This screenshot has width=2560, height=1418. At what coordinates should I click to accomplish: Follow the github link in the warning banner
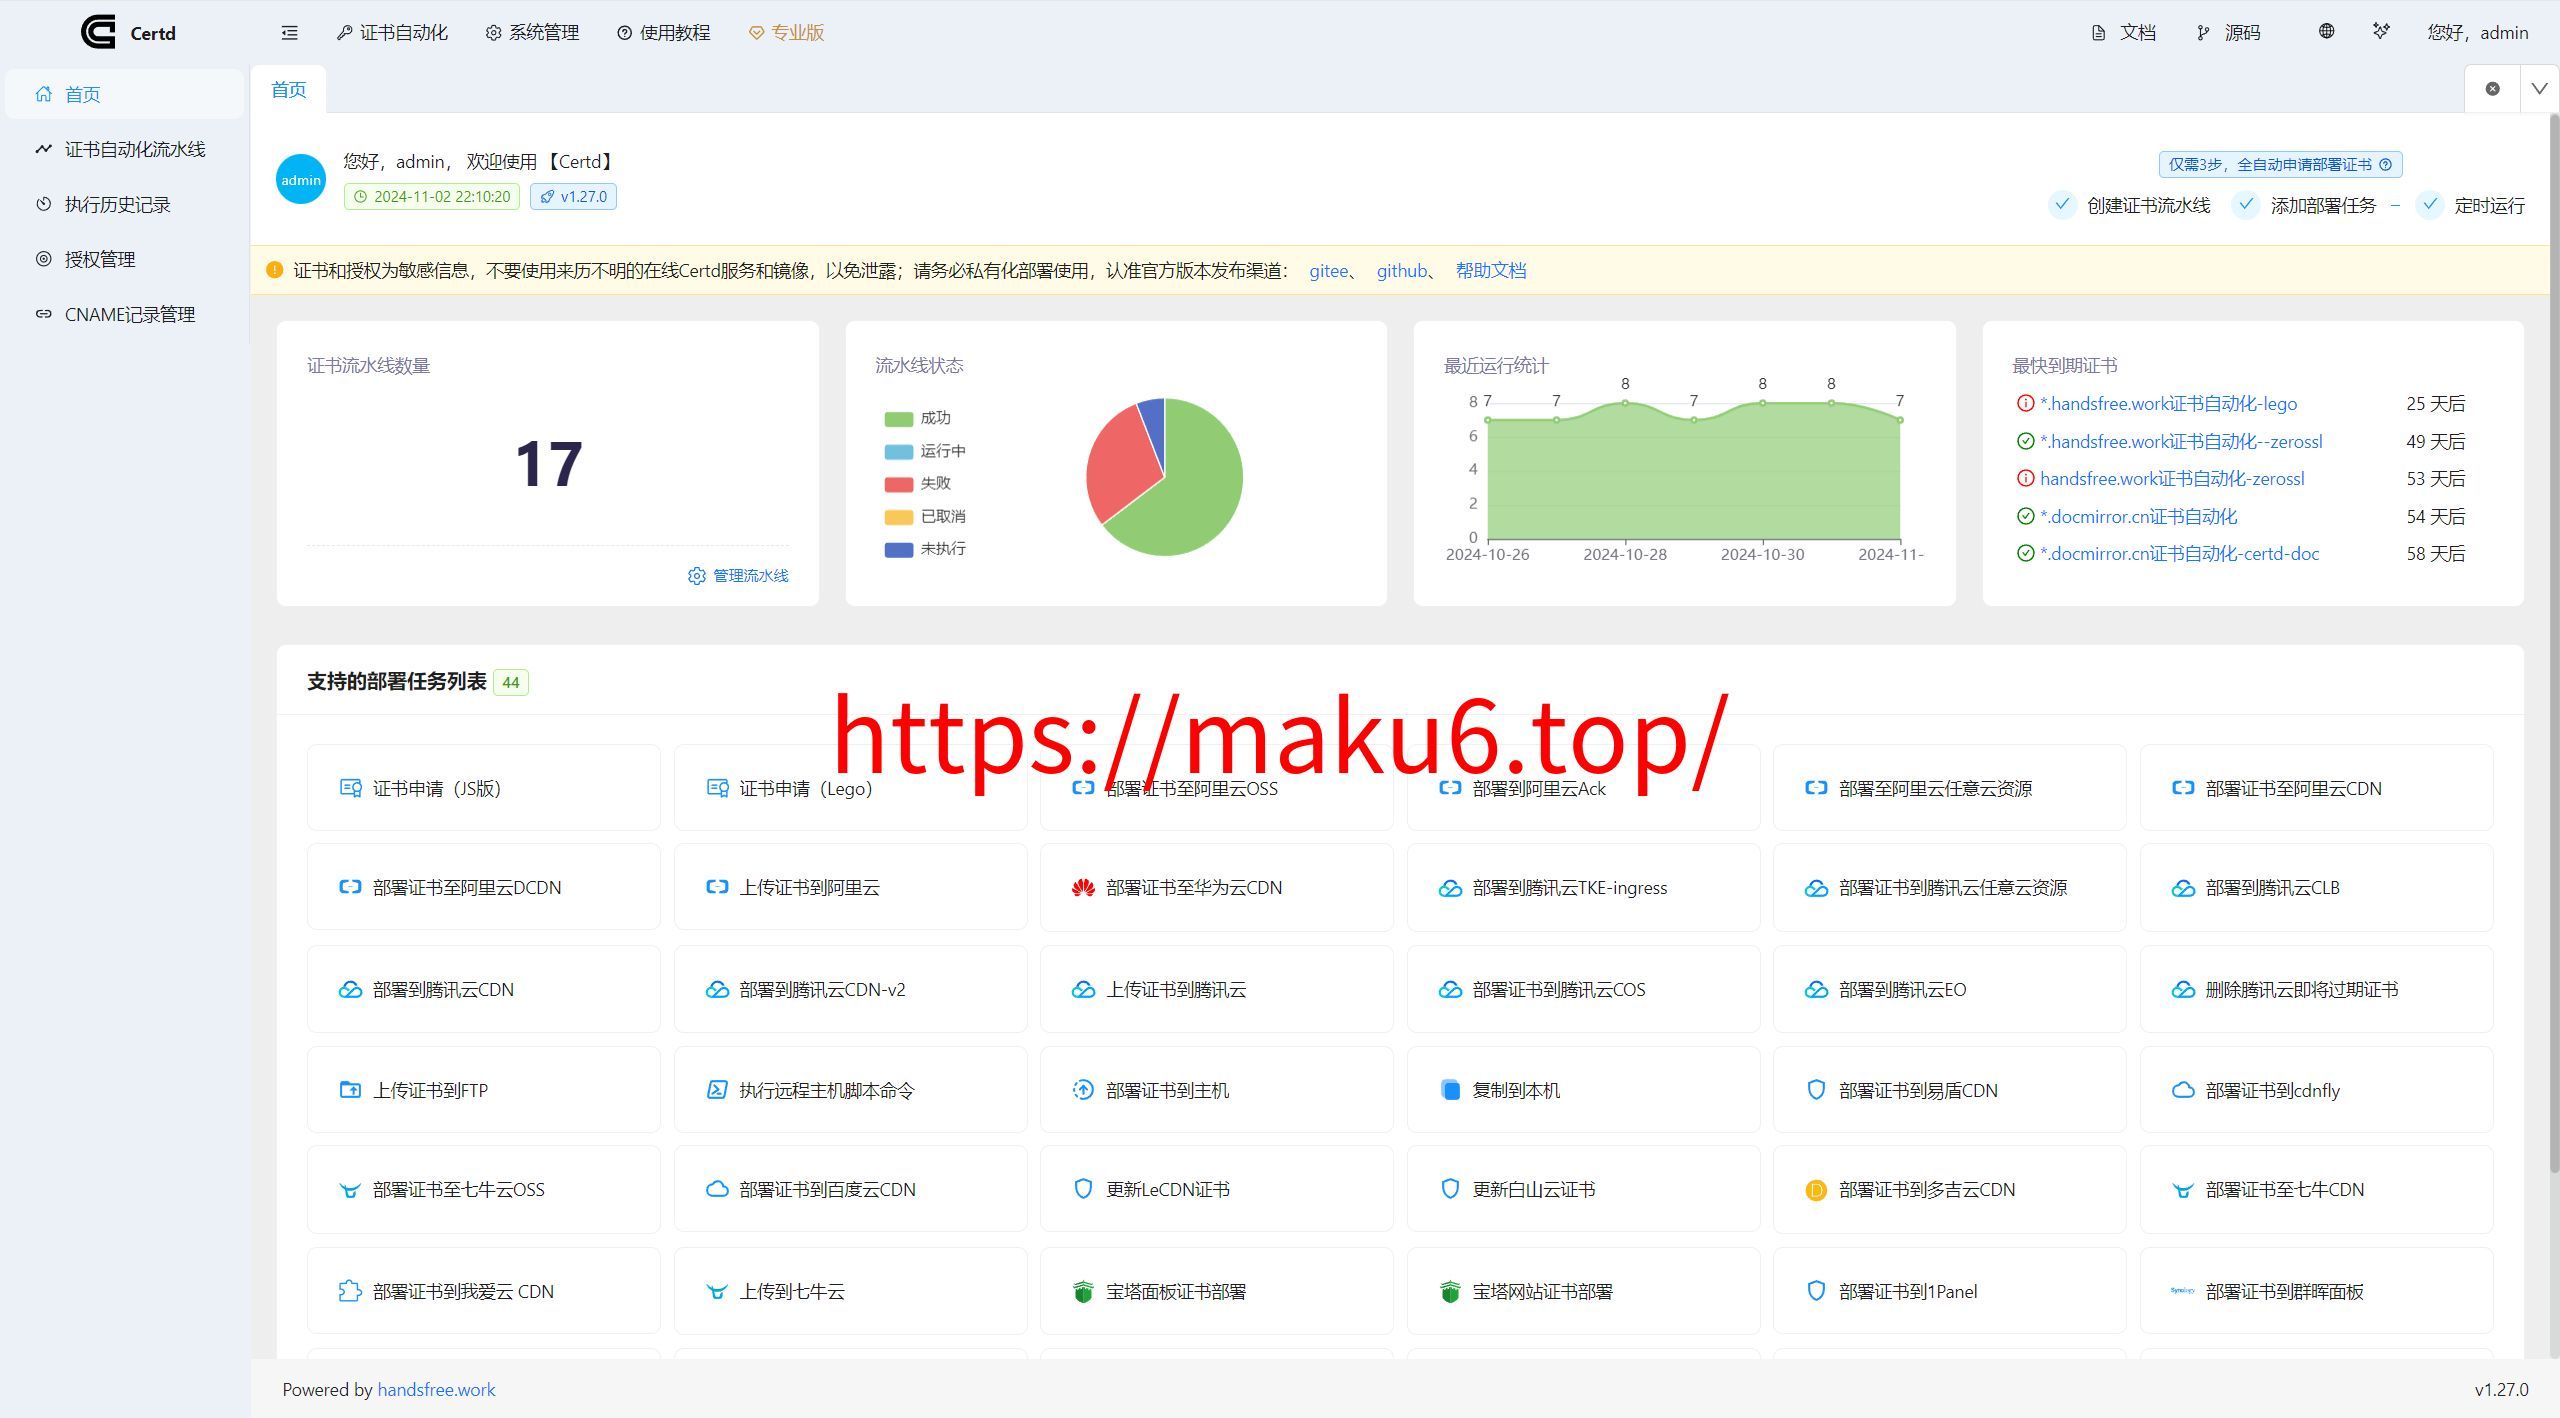point(1401,271)
